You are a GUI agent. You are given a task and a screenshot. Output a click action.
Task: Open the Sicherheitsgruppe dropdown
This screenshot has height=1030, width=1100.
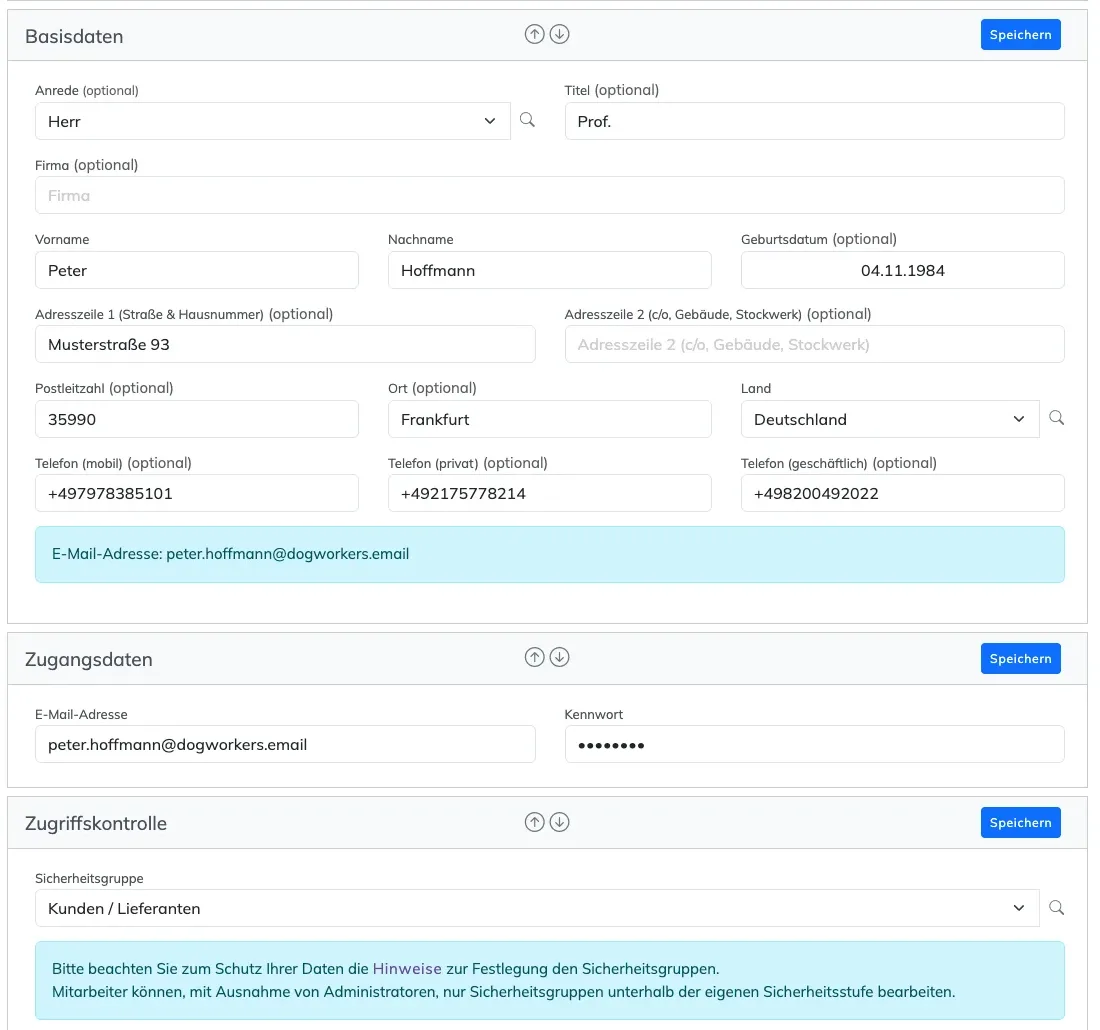tap(537, 909)
